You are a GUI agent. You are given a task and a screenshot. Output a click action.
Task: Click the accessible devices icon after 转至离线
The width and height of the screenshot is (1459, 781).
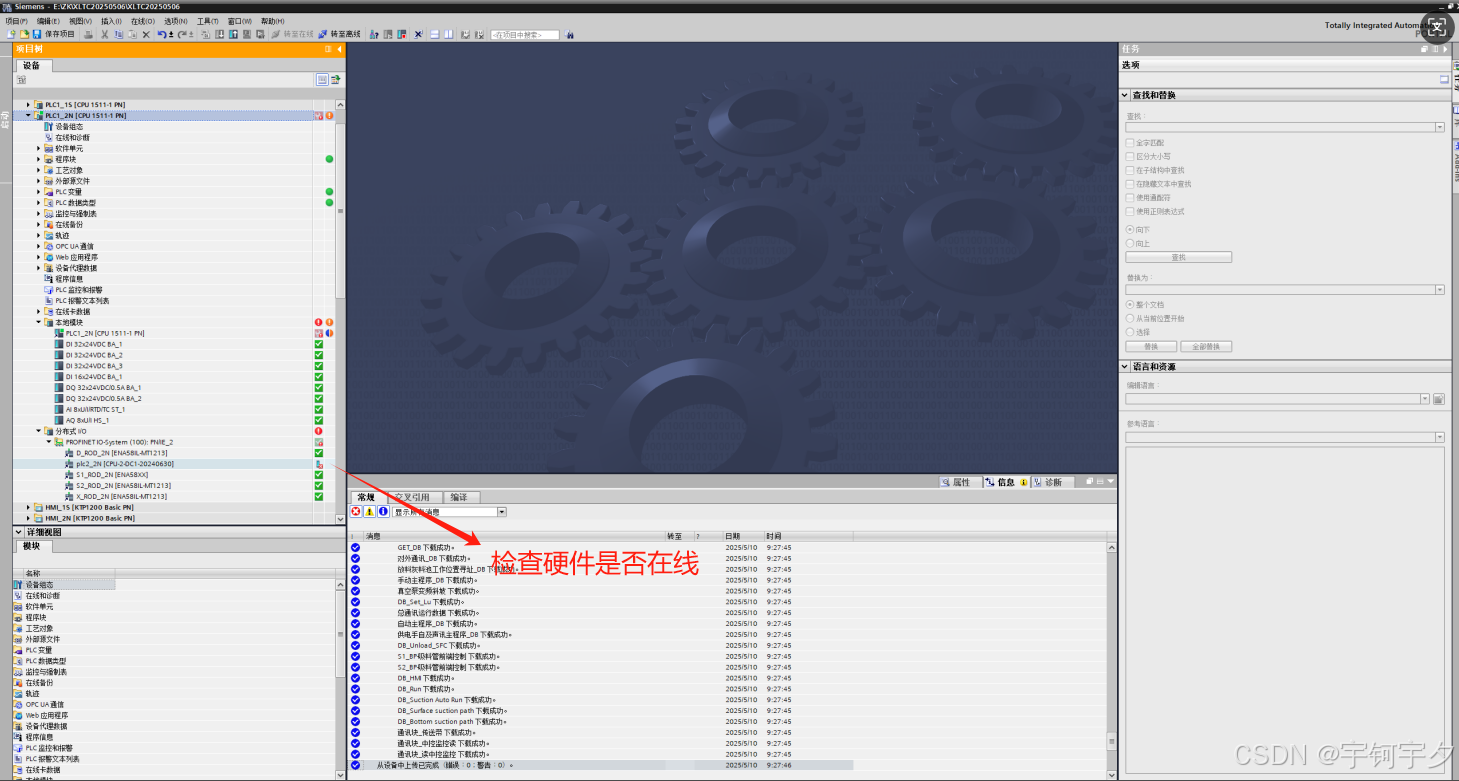tap(374, 34)
